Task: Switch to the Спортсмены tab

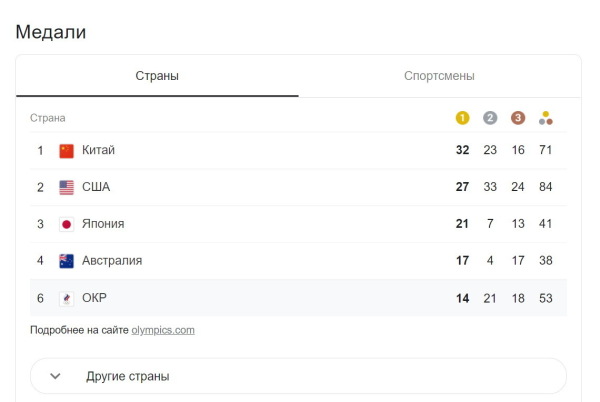Action: [x=439, y=76]
